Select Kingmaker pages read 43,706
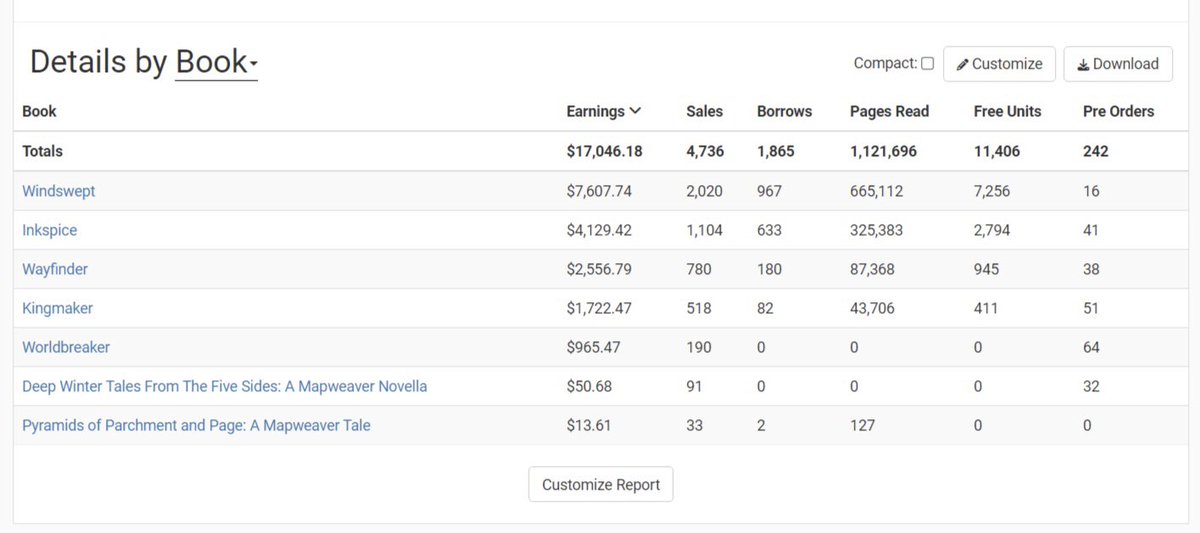The image size is (1200, 533). coord(872,308)
